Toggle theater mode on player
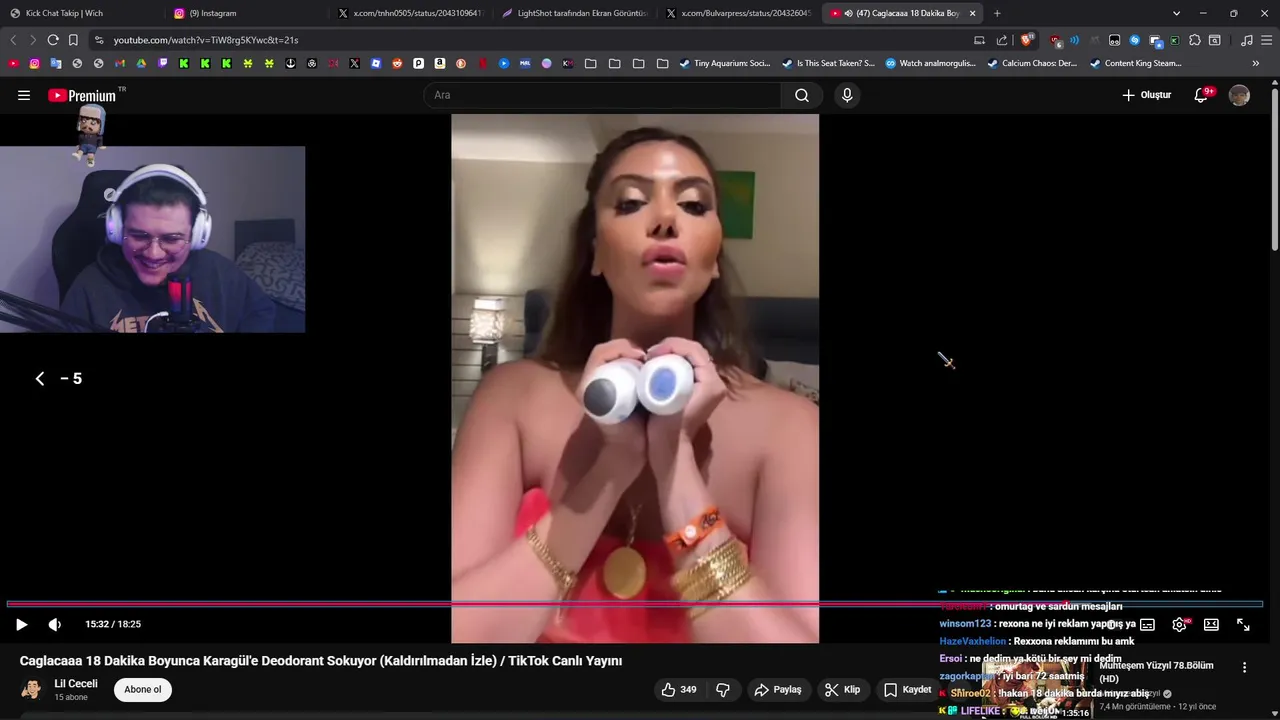Viewport: 1280px width, 720px height. point(1211,624)
